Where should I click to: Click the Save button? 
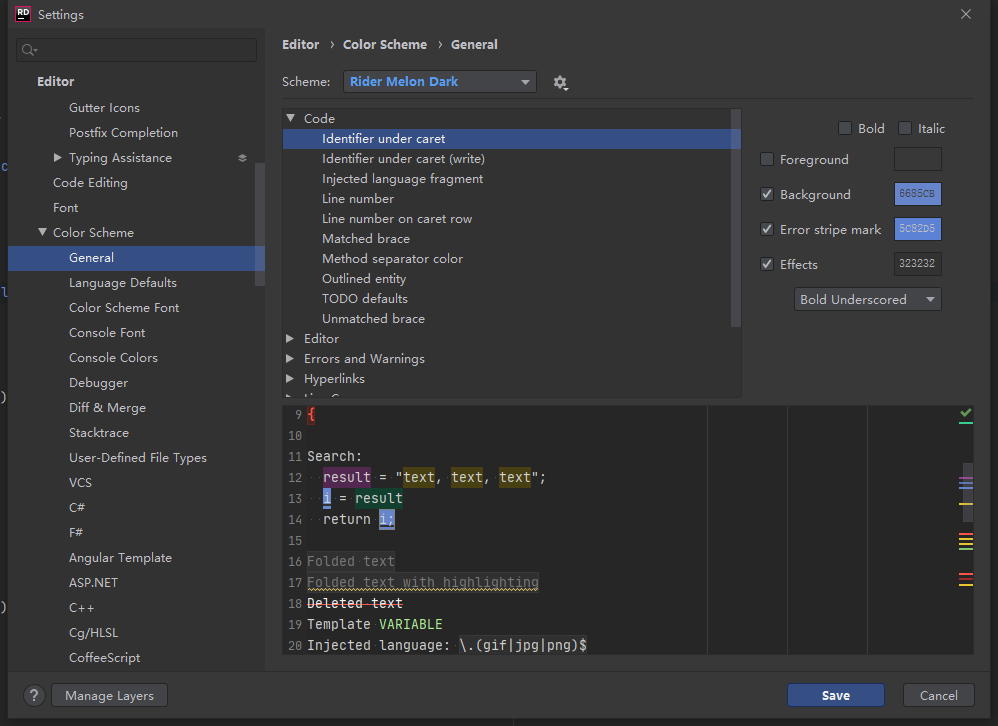pyautogui.click(x=836, y=695)
